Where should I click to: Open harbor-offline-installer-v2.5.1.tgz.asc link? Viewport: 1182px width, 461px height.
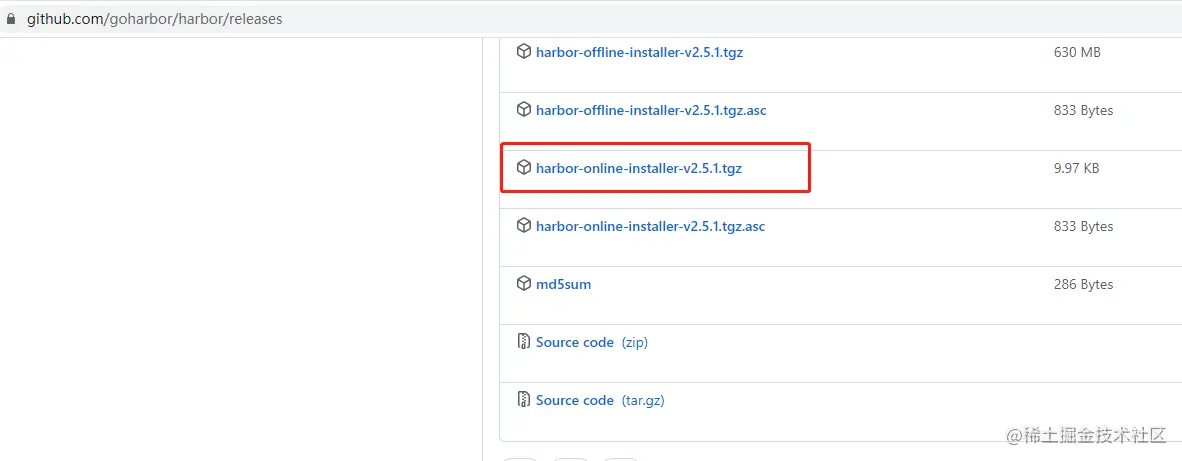[x=651, y=110]
